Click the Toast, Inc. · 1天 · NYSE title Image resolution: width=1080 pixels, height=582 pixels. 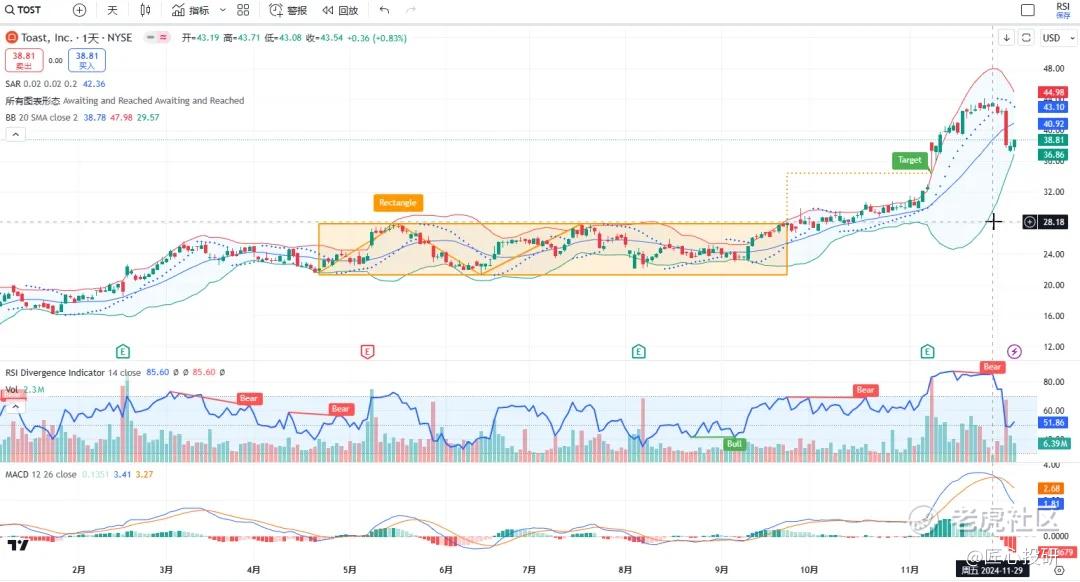coord(76,37)
